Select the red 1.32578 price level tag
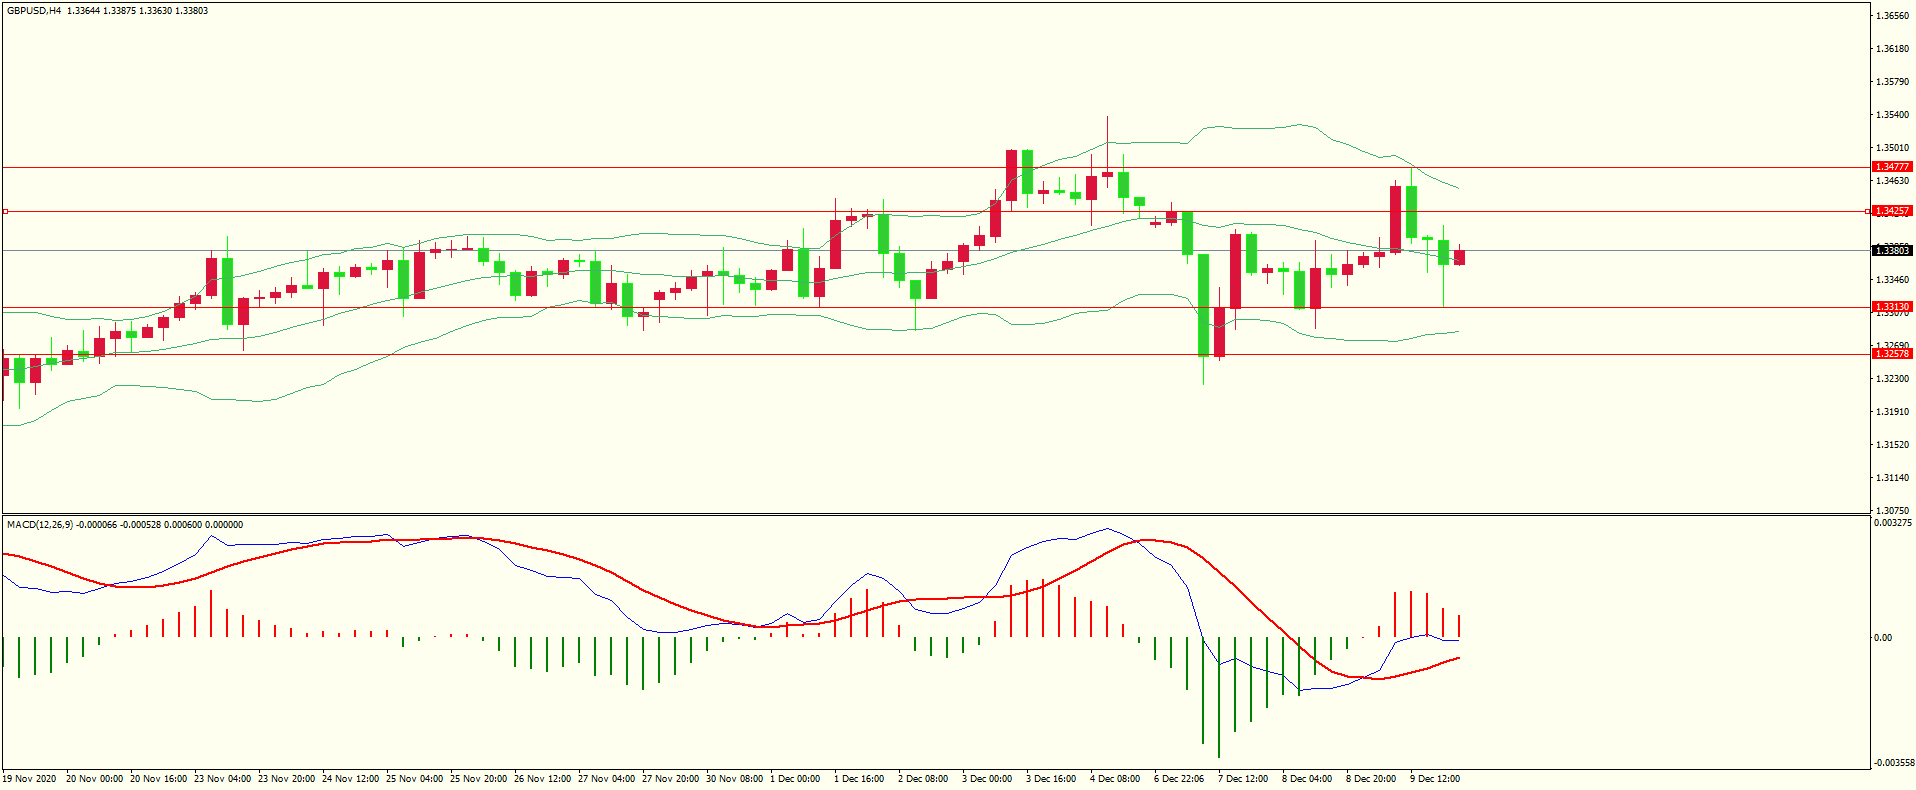The height and width of the screenshot is (790, 1916). click(1891, 354)
